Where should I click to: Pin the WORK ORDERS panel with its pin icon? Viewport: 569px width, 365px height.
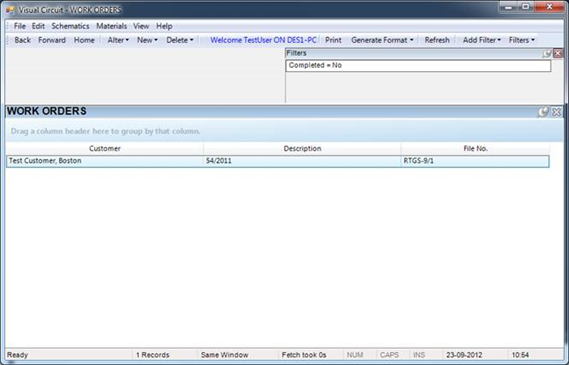pos(543,112)
